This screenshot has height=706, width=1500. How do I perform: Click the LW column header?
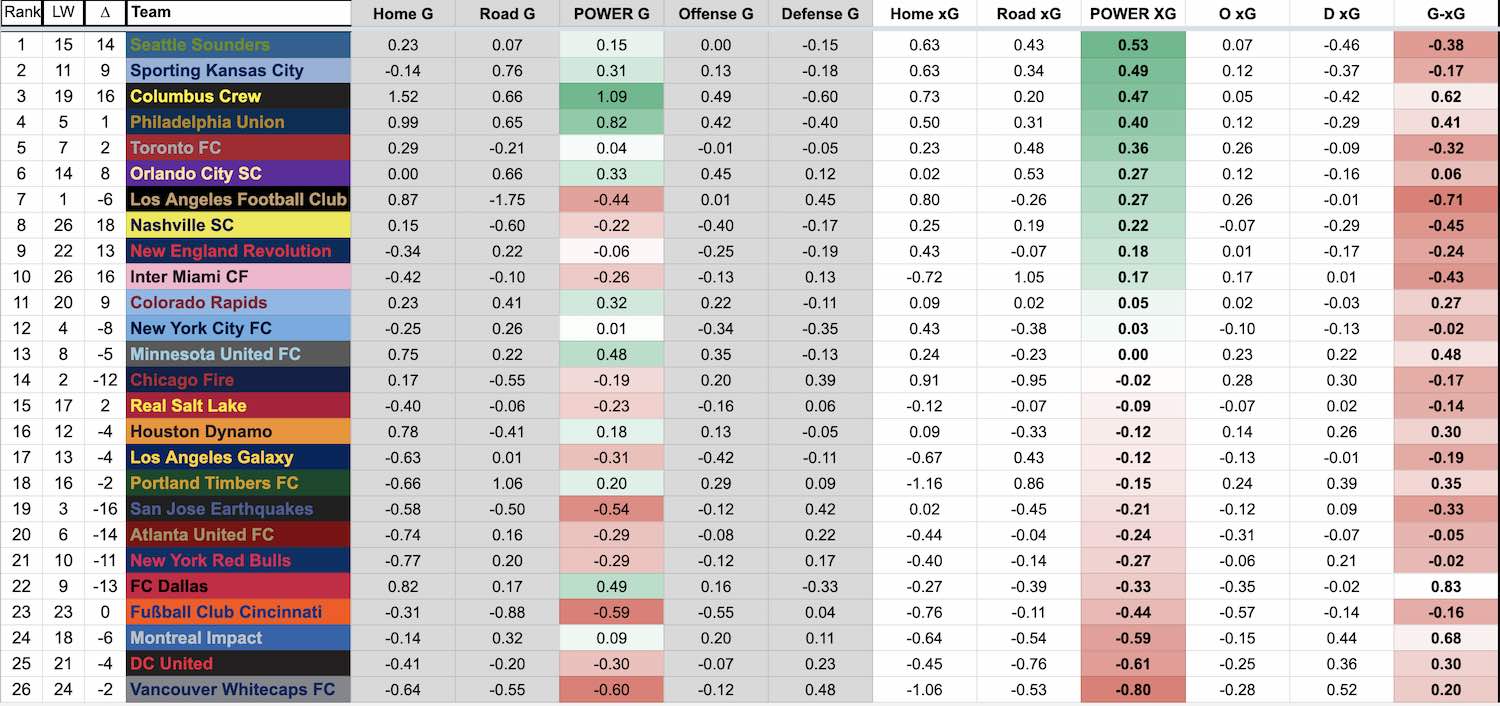(x=63, y=13)
